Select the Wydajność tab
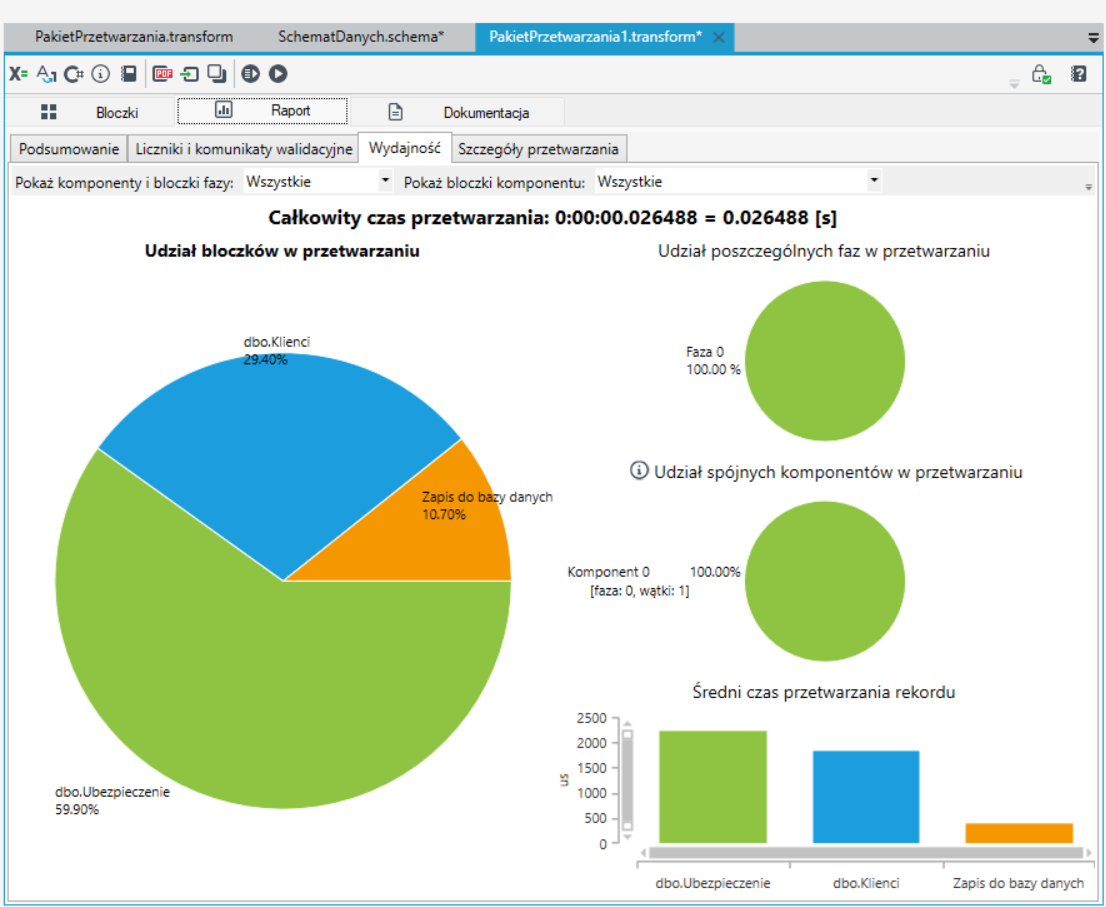The height and width of the screenshot is (907, 1106). pos(405,148)
